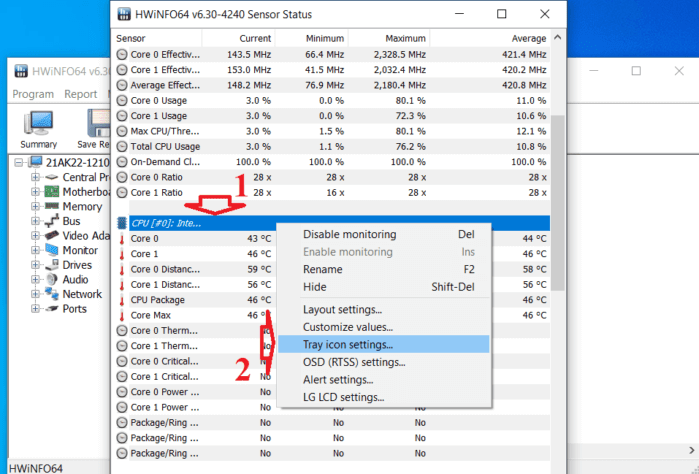Select the Memory module icon in tree

coord(52,206)
